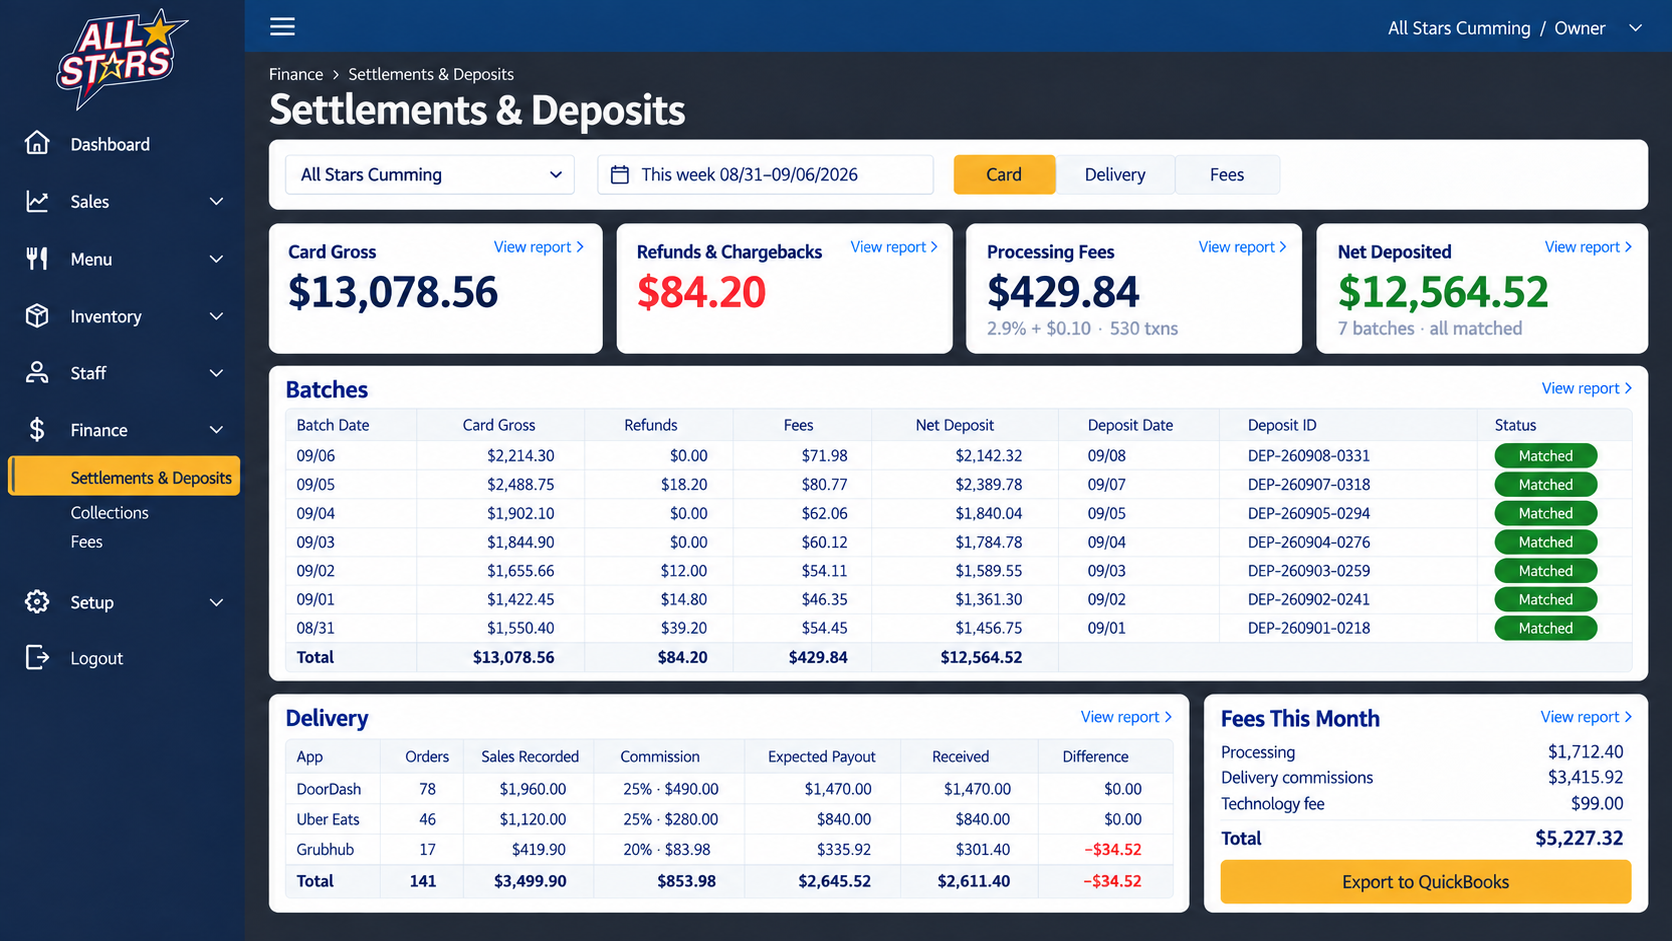This screenshot has width=1672, height=941.
Task: Click the $84.20 refunds card amount
Action: click(701, 291)
